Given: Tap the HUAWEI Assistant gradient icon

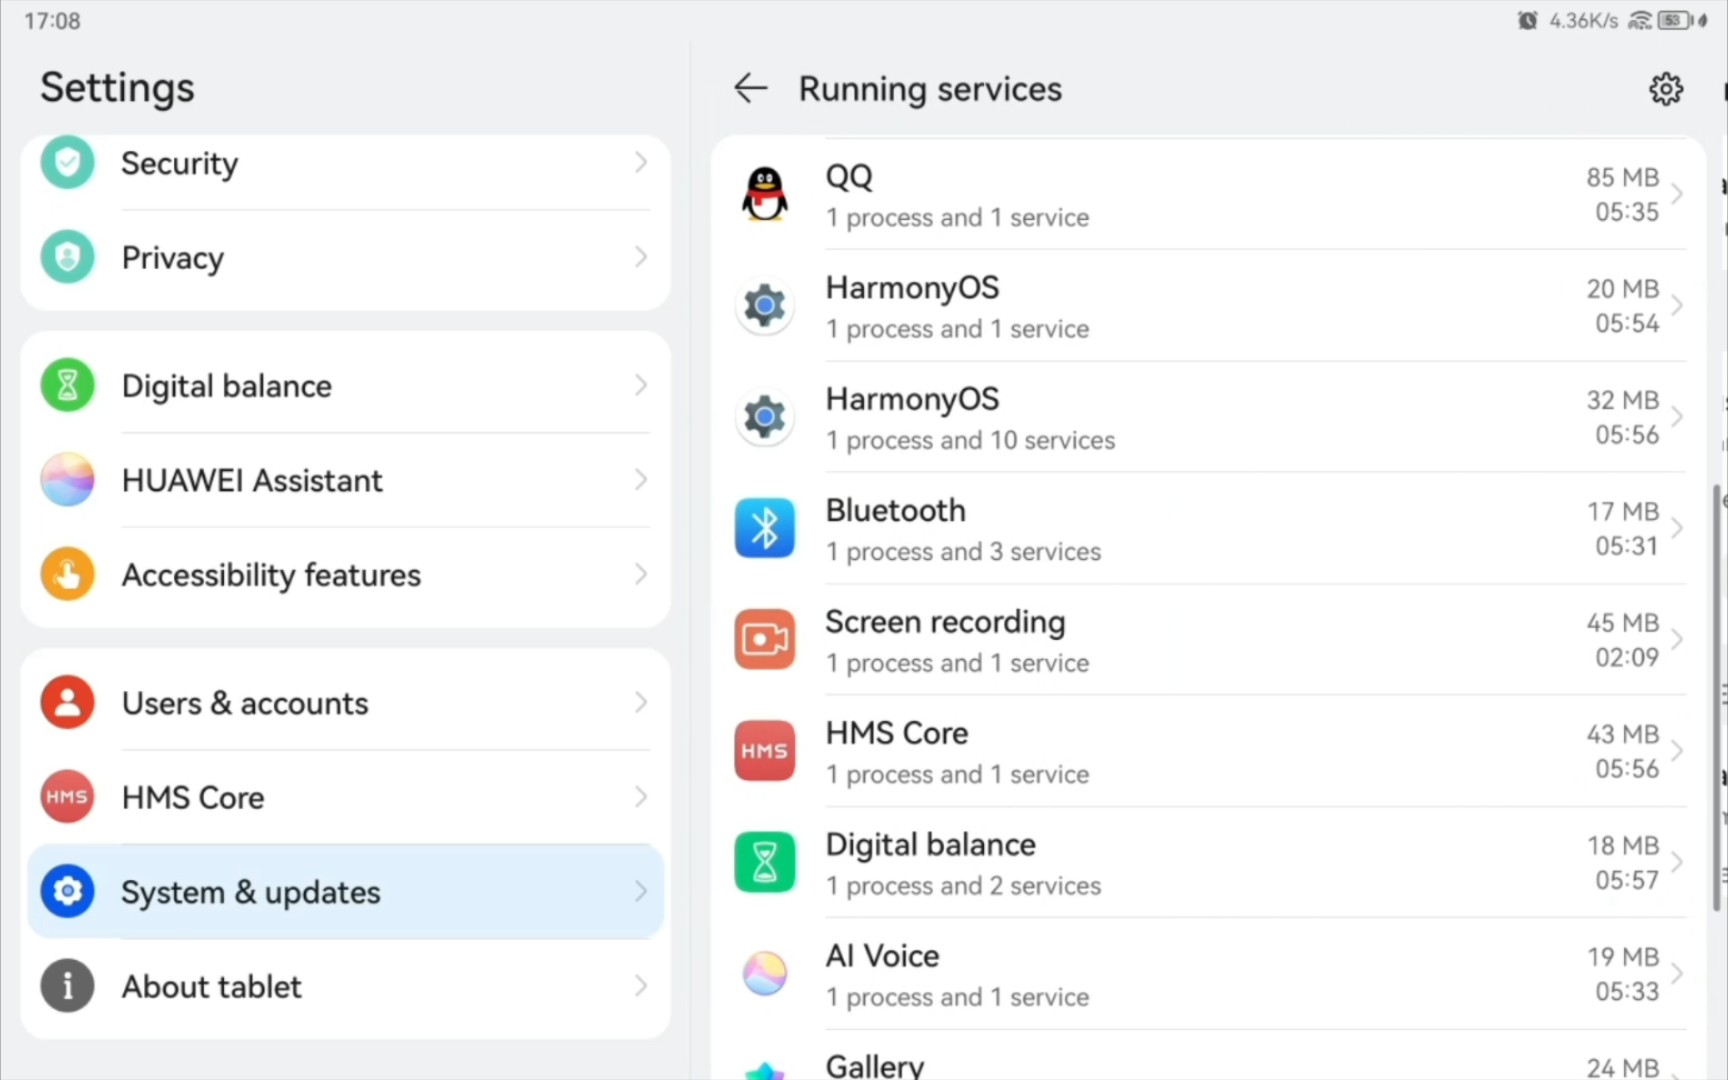Looking at the screenshot, I should point(67,479).
